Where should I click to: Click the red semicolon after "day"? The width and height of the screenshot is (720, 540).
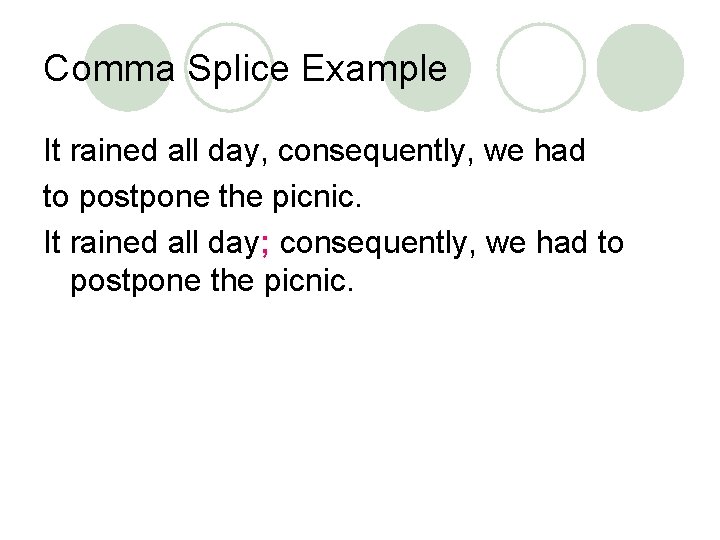pos(265,245)
